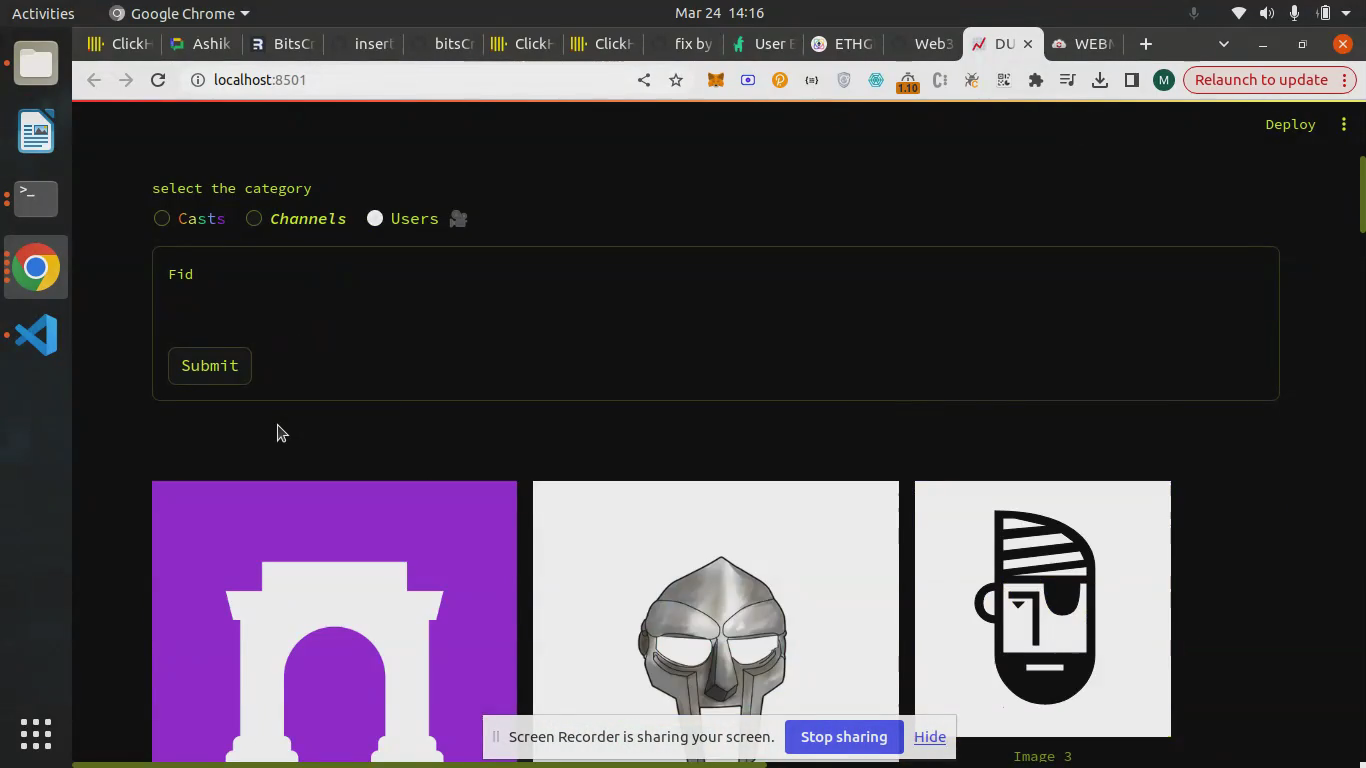Switch to fix by tab
Viewport: 1366px width, 768px height.
click(684, 44)
